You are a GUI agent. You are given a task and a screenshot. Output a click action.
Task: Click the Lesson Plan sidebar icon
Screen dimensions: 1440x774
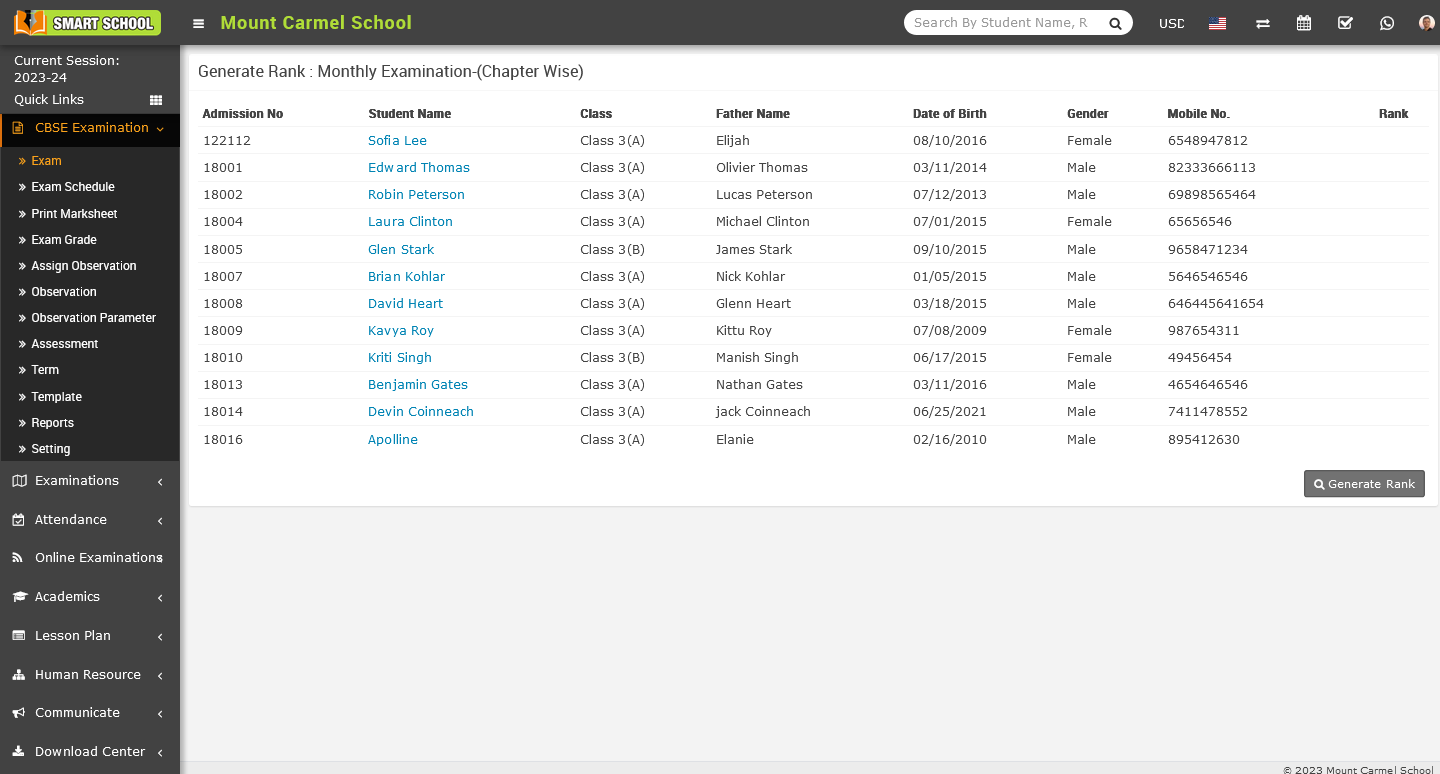point(18,635)
